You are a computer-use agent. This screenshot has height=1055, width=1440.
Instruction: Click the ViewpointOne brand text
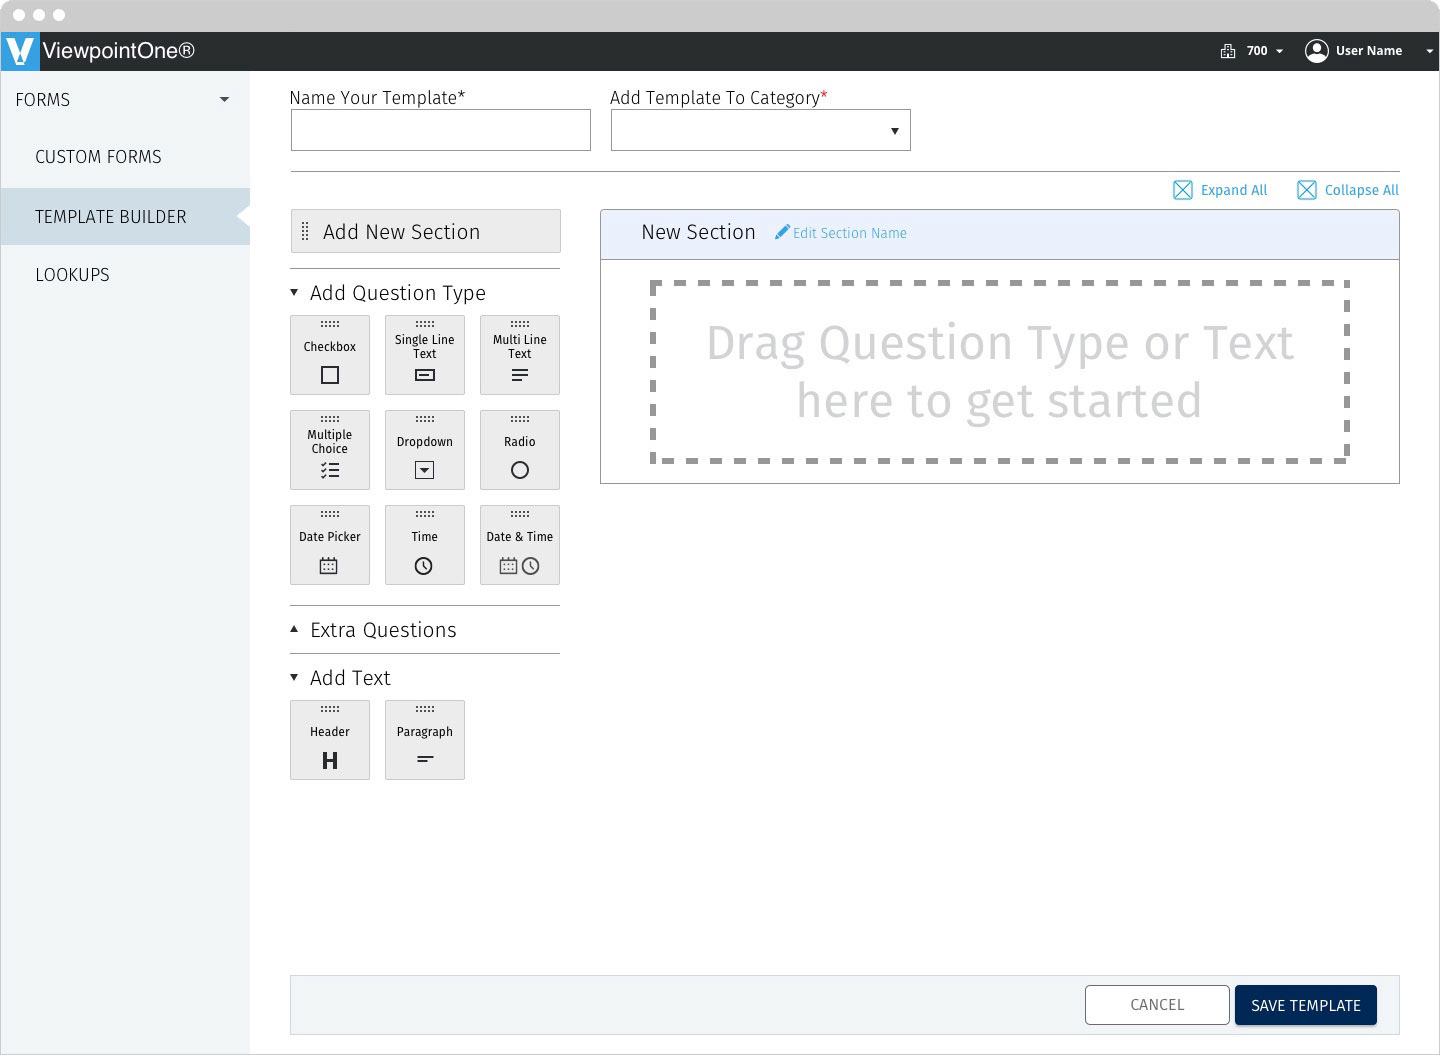click(119, 51)
